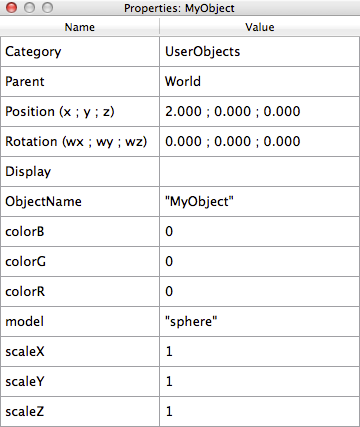360x427 pixels.
Task: Select the empty Display value cell
Action: (x=259, y=172)
